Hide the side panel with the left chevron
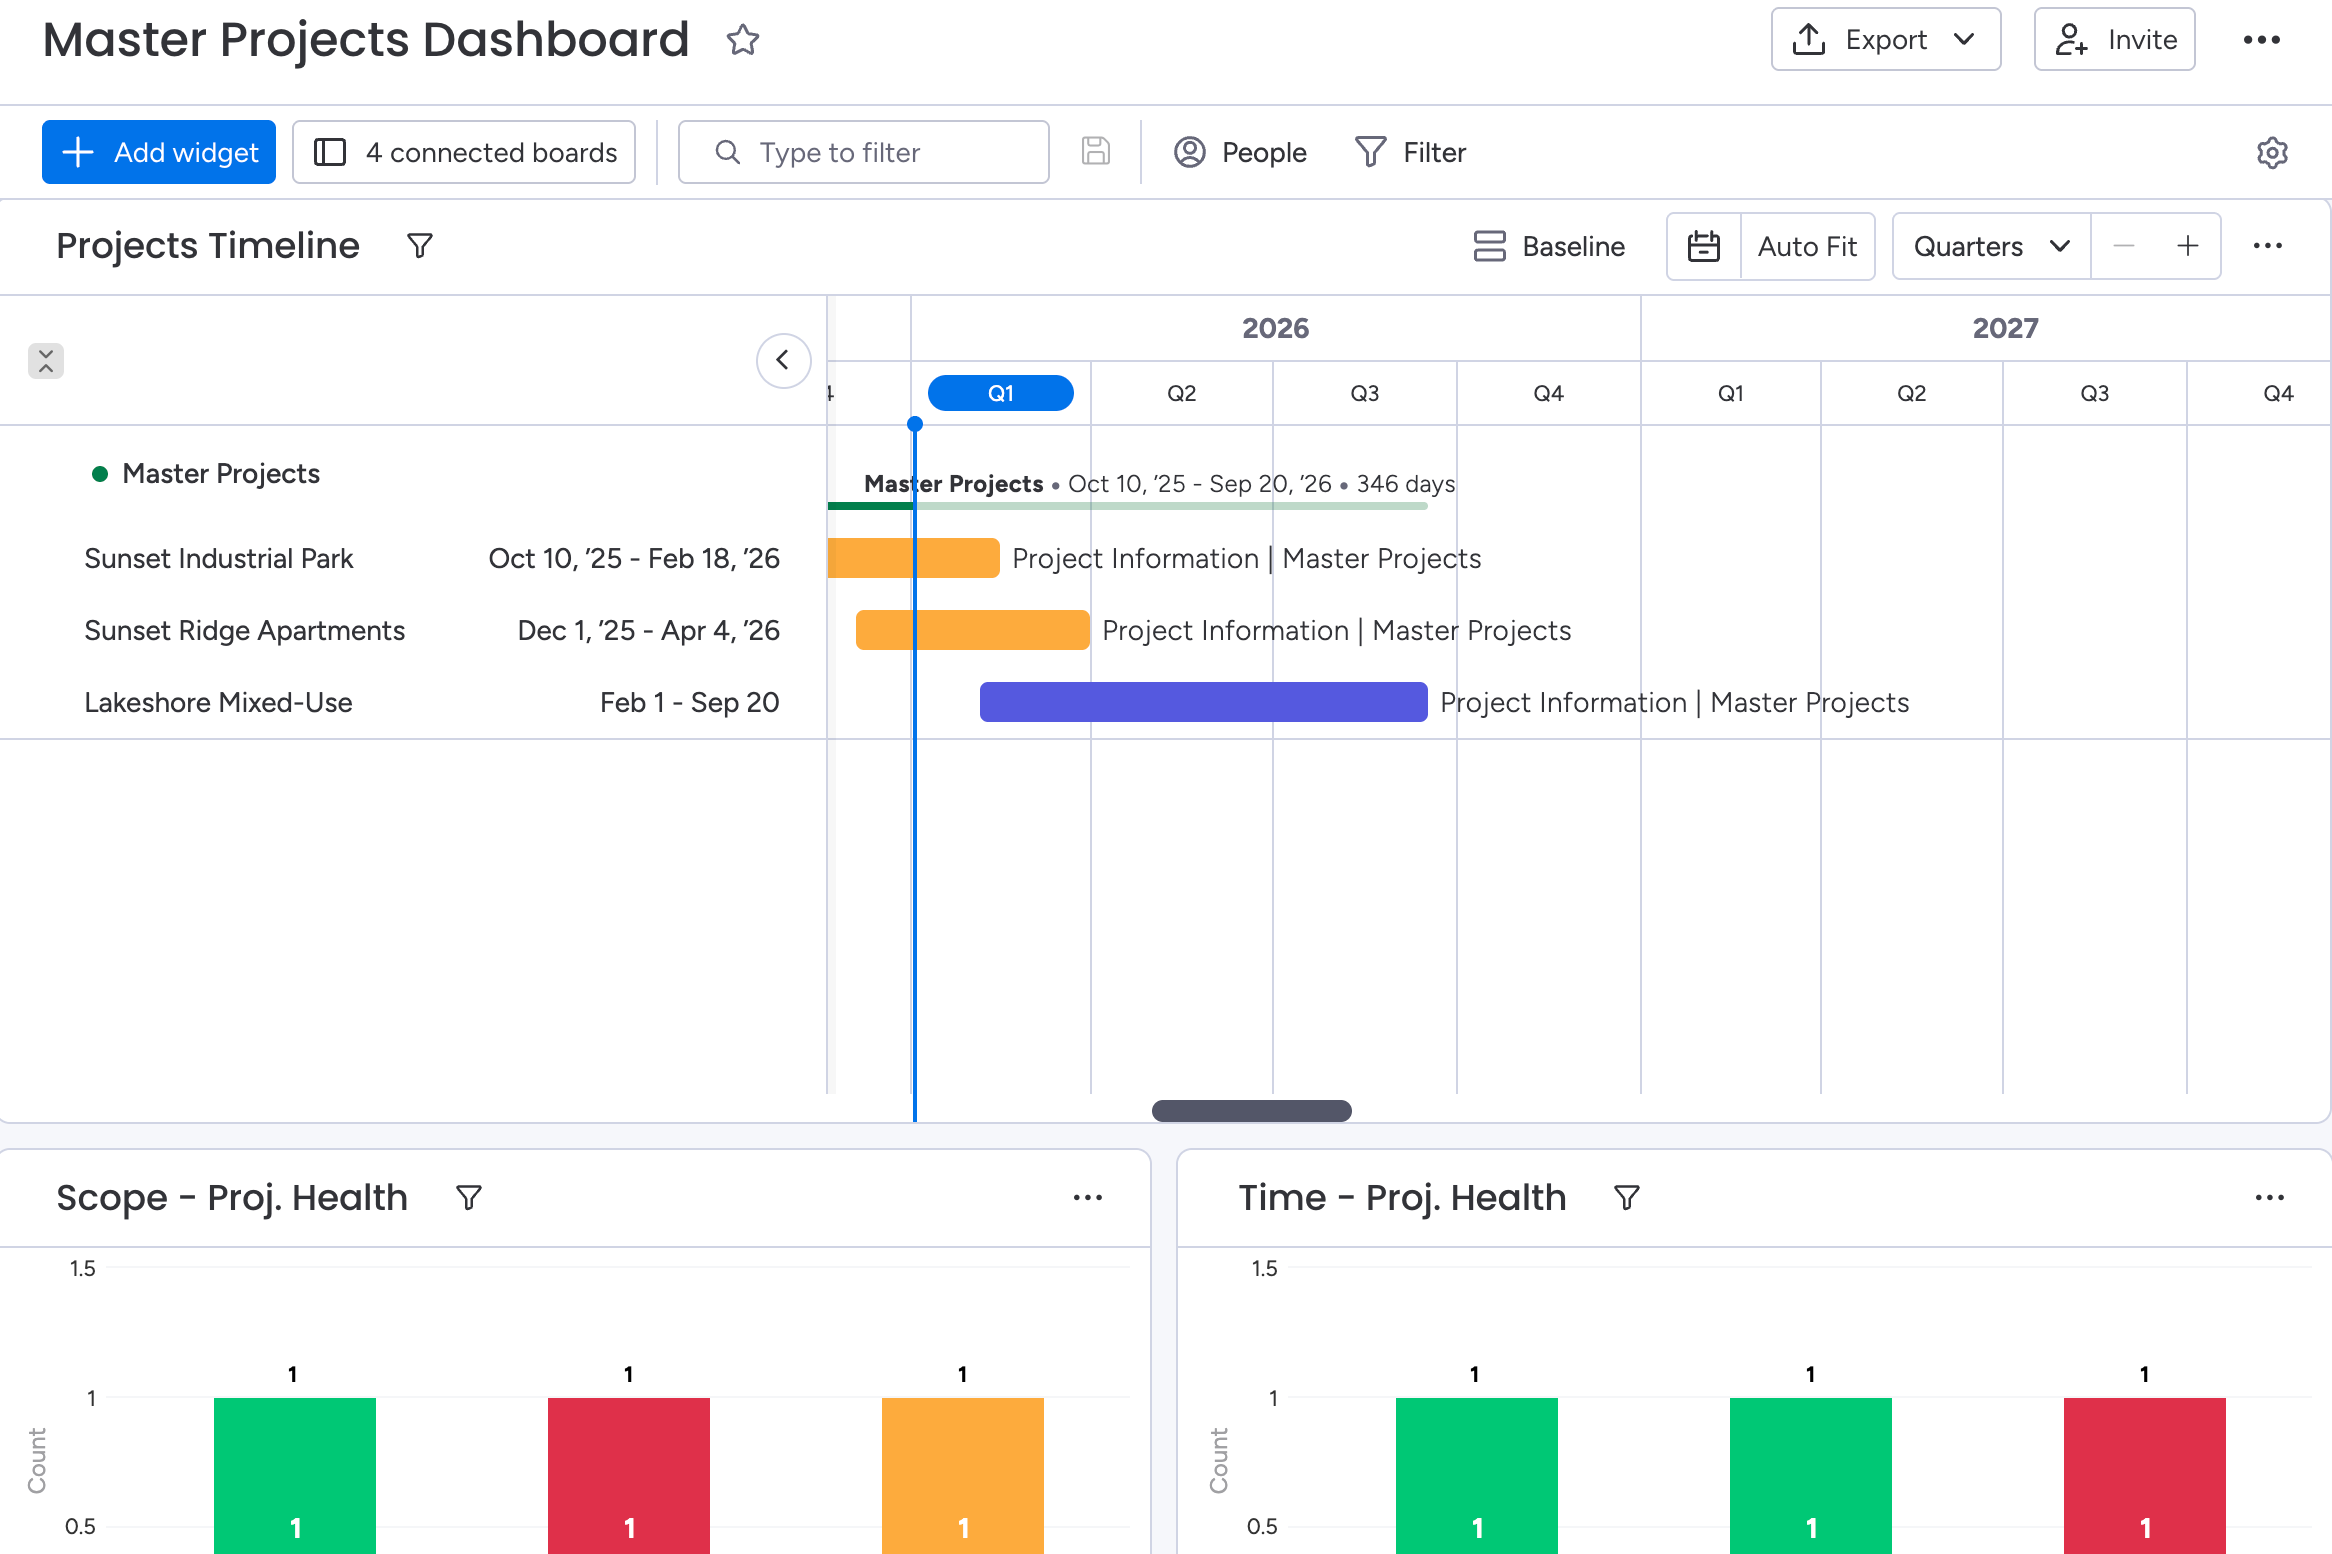2332x1554 pixels. 783,360
